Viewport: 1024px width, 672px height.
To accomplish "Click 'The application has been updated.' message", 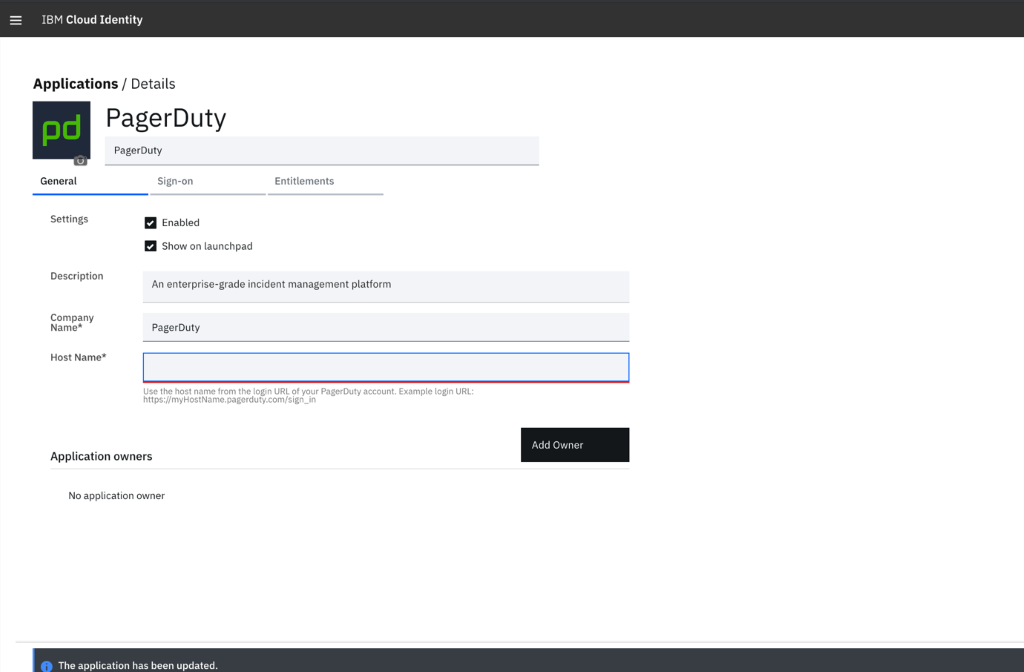I will pos(138,665).
